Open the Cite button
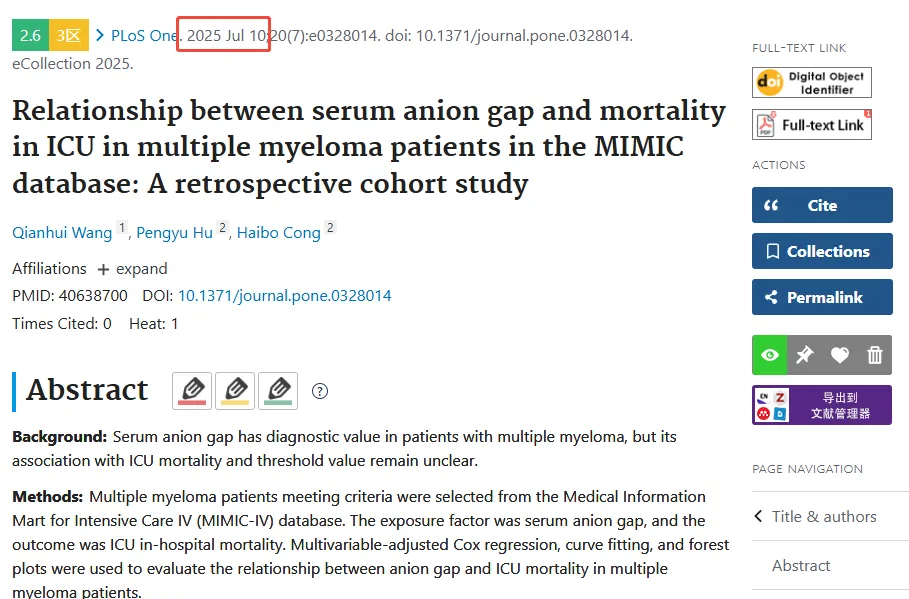The width and height of the screenshot is (909, 599). coord(822,205)
